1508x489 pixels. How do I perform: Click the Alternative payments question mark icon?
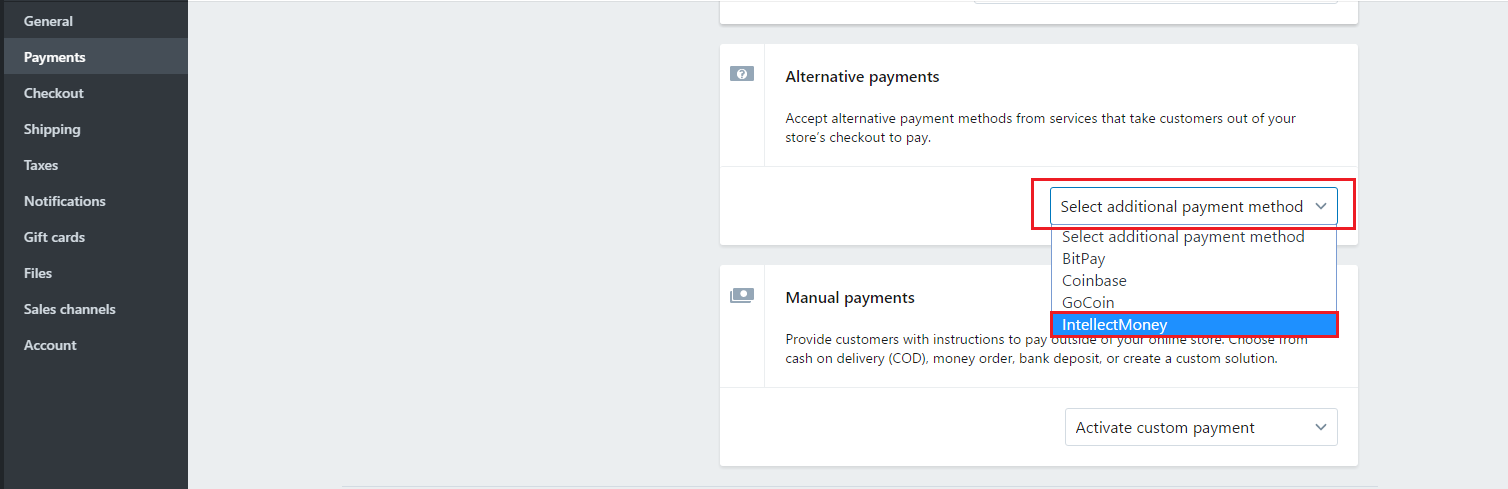[741, 74]
